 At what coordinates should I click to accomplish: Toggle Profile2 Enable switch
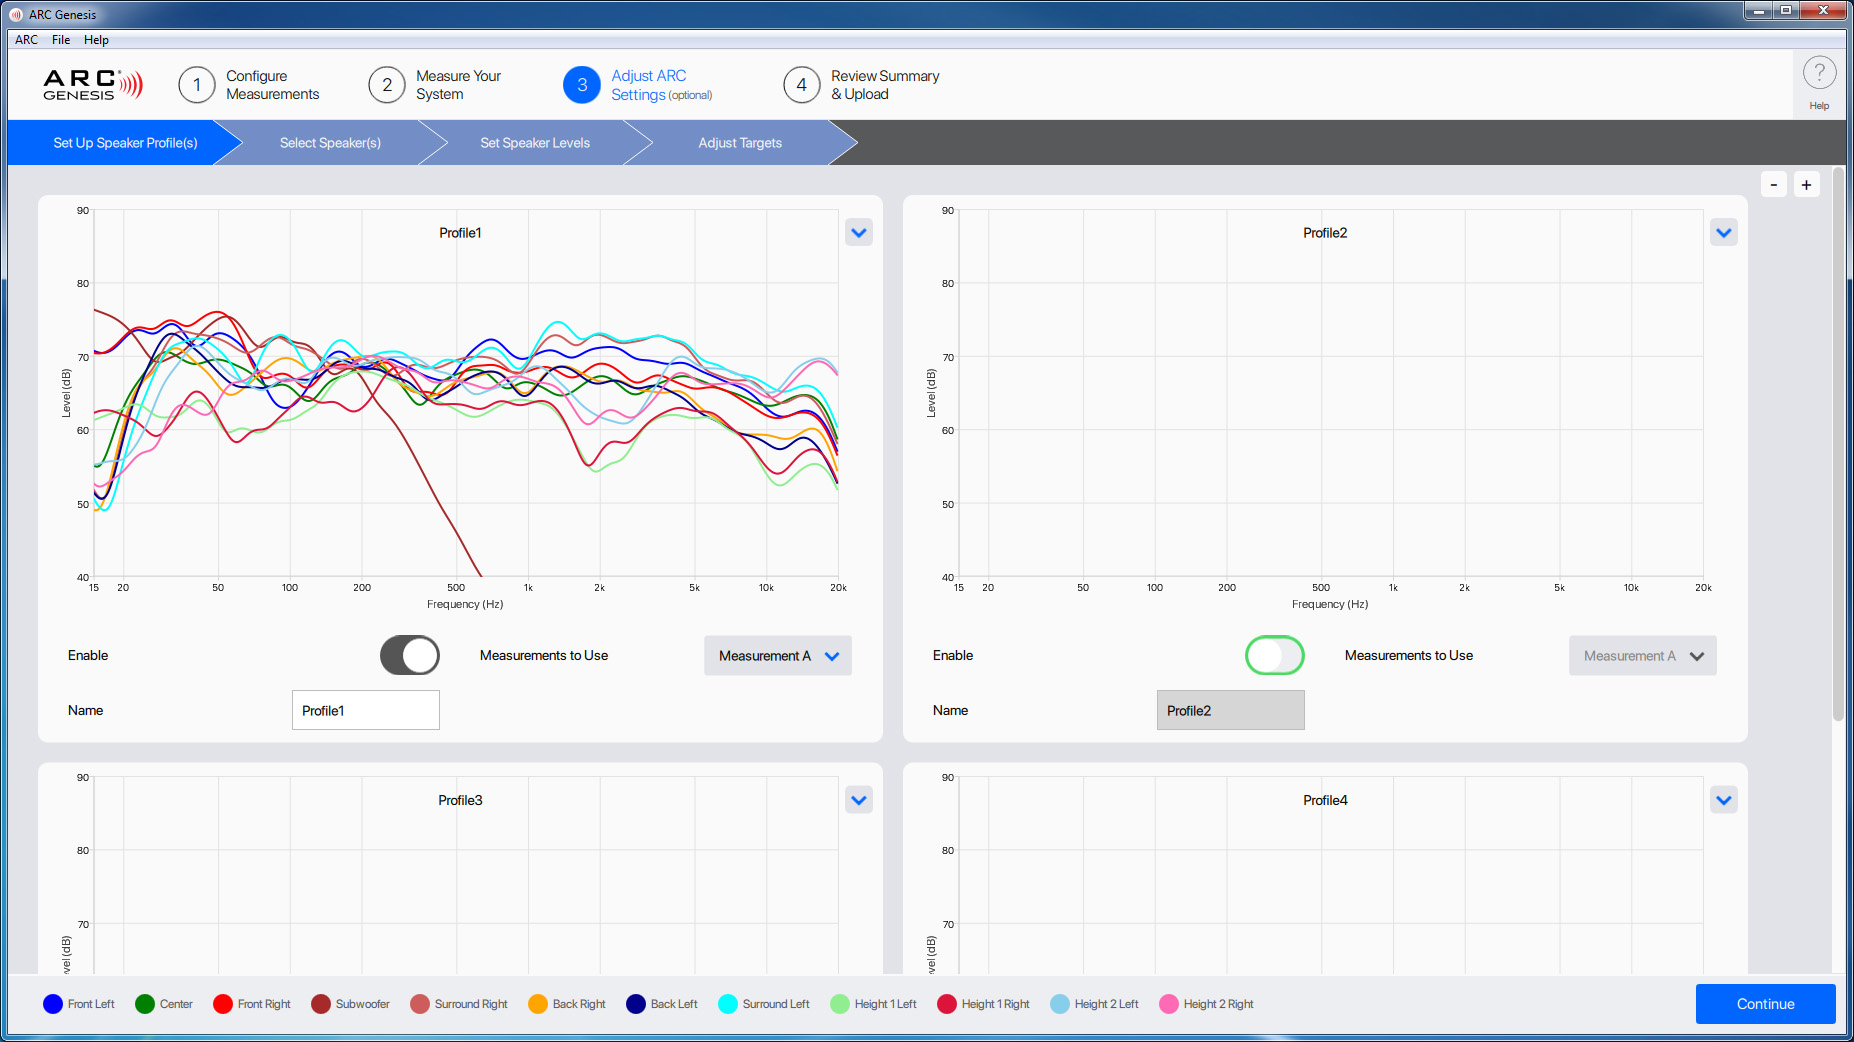pos(1275,656)
